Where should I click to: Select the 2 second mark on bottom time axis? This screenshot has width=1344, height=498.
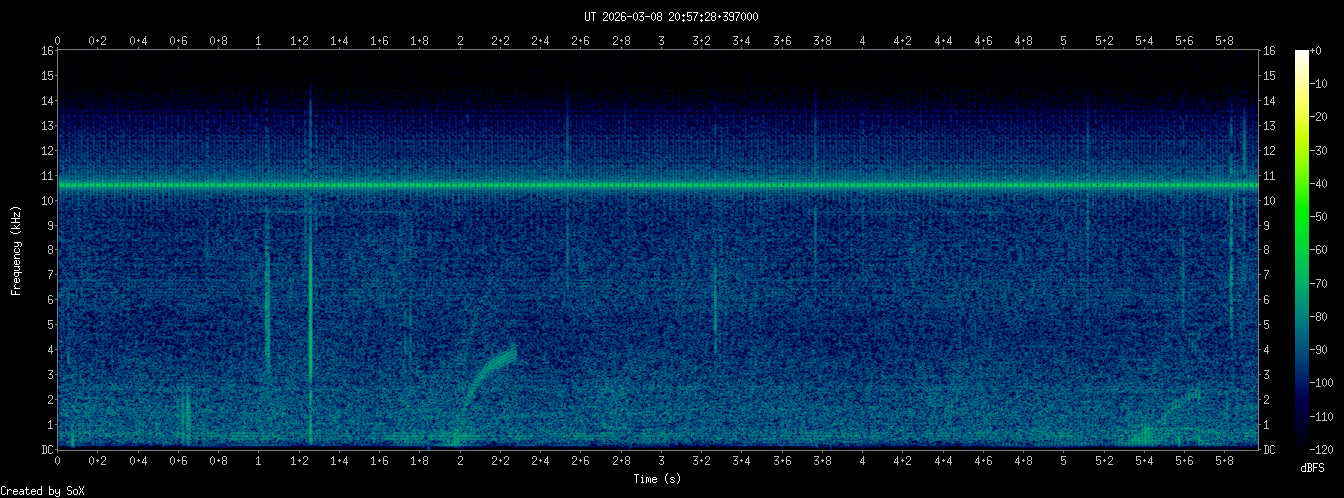pyautogui.click(x=460, y=461)
